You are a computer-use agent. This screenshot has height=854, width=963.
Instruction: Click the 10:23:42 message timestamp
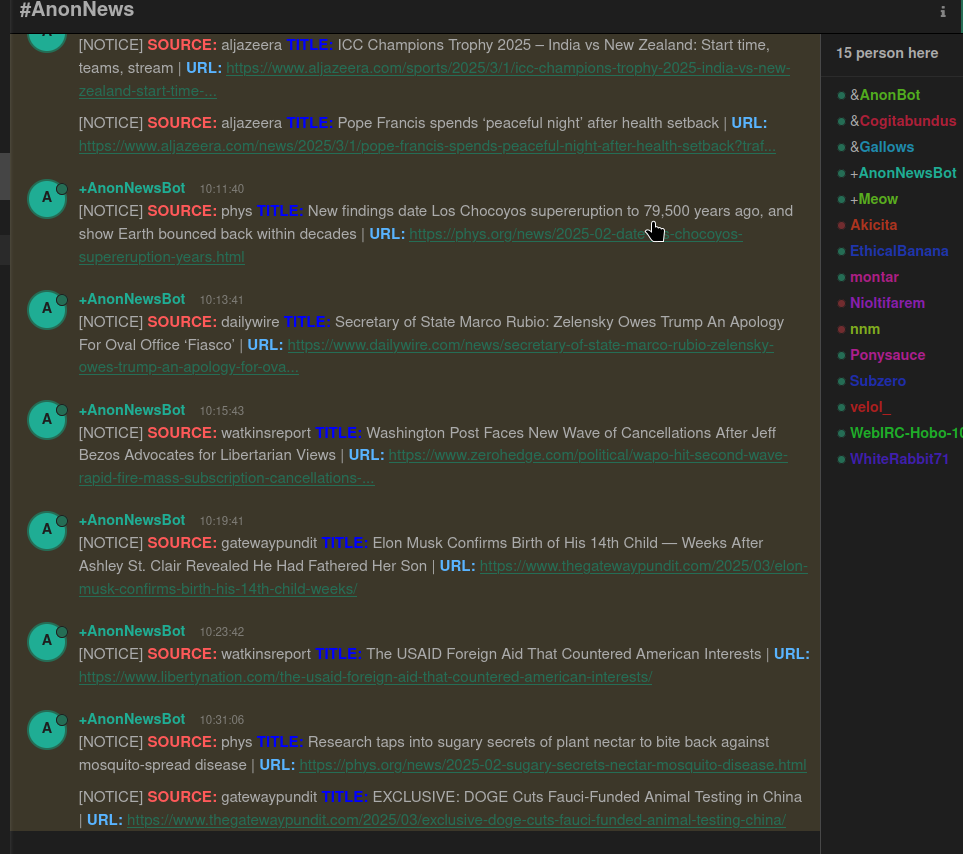pyautogui.click(x=222, y=632)
